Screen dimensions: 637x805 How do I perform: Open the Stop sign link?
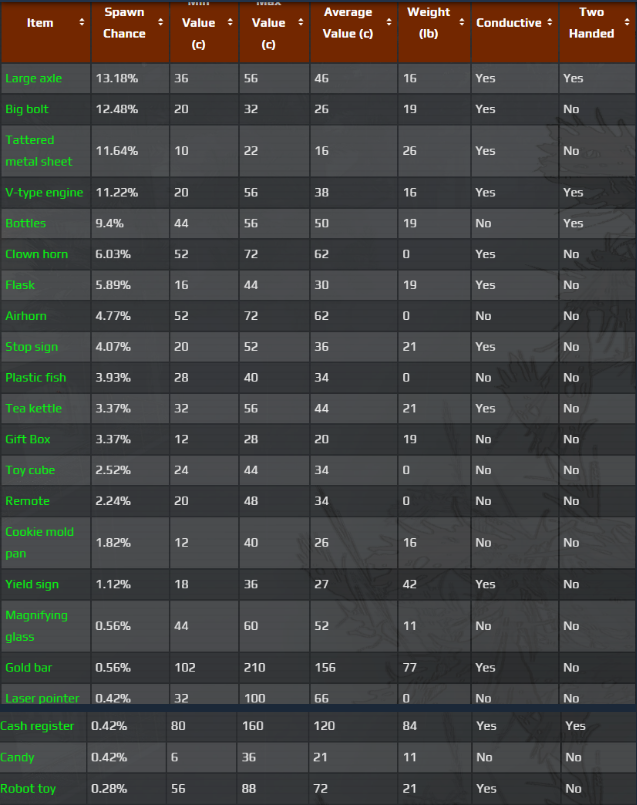[31, 347]
